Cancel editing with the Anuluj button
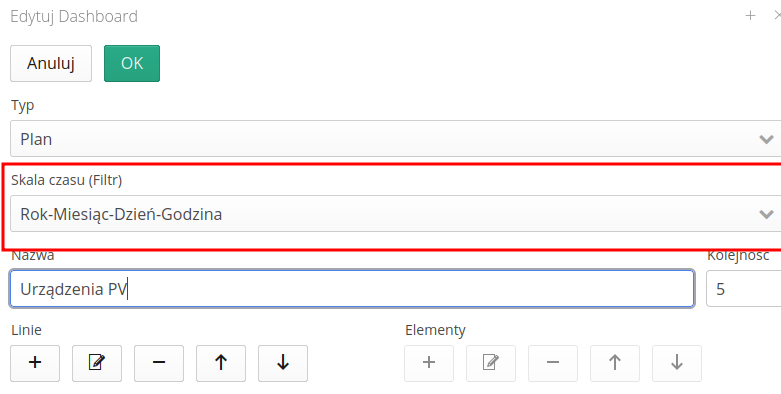 51,63
